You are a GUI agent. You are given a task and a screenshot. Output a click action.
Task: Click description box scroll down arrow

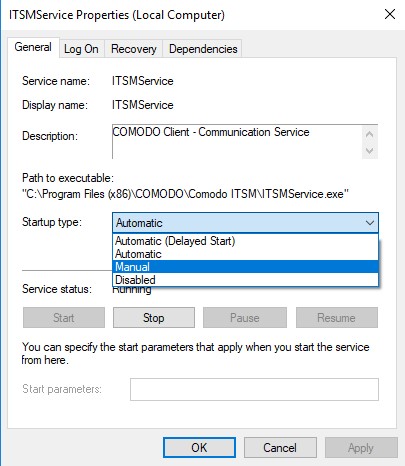[369, 150]
